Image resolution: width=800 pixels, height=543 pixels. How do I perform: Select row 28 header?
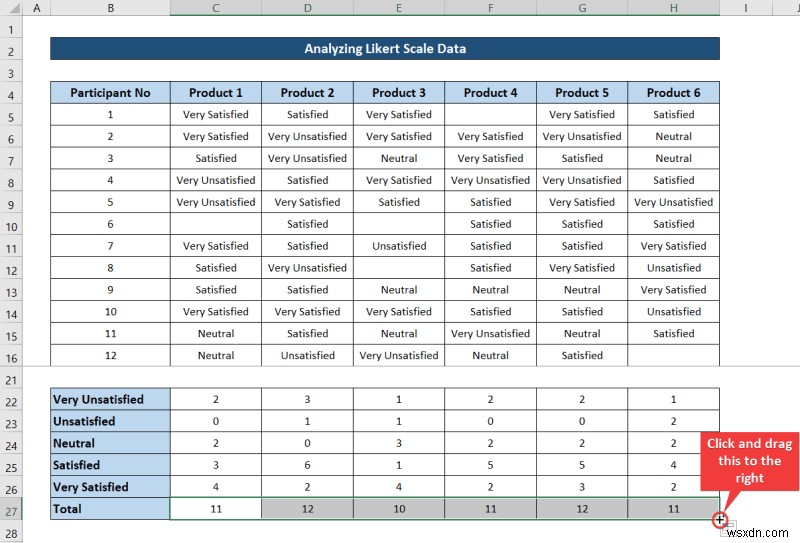pos(11,533)
